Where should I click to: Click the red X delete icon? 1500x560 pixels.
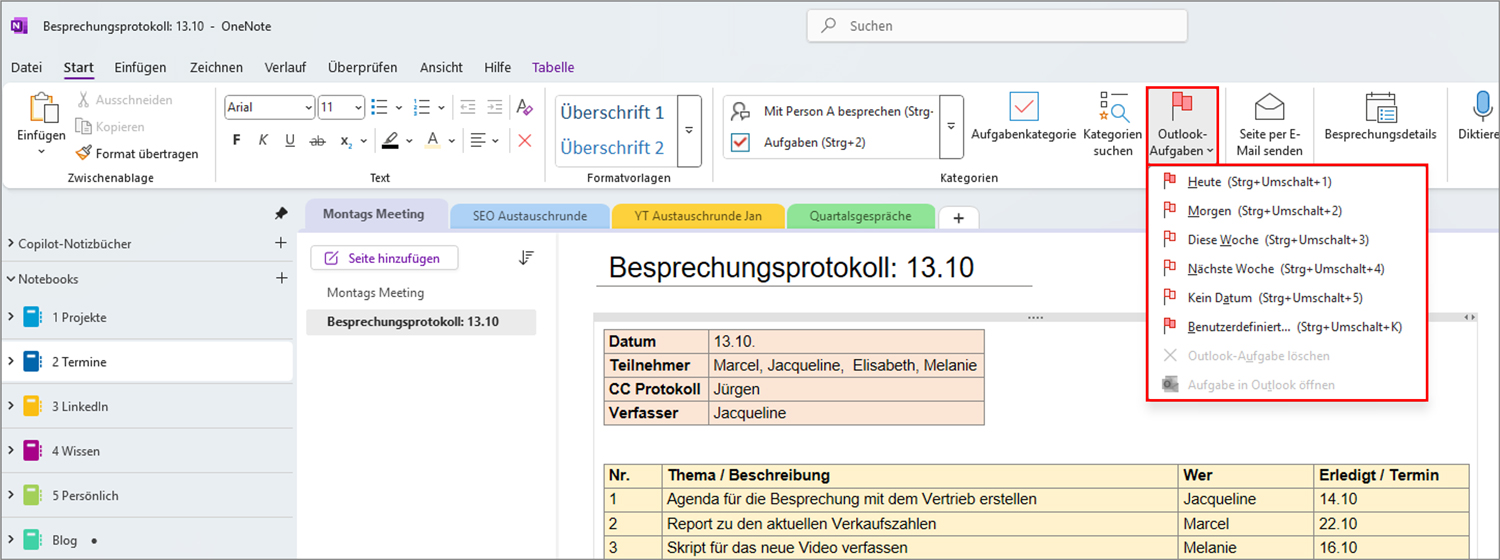525,141
